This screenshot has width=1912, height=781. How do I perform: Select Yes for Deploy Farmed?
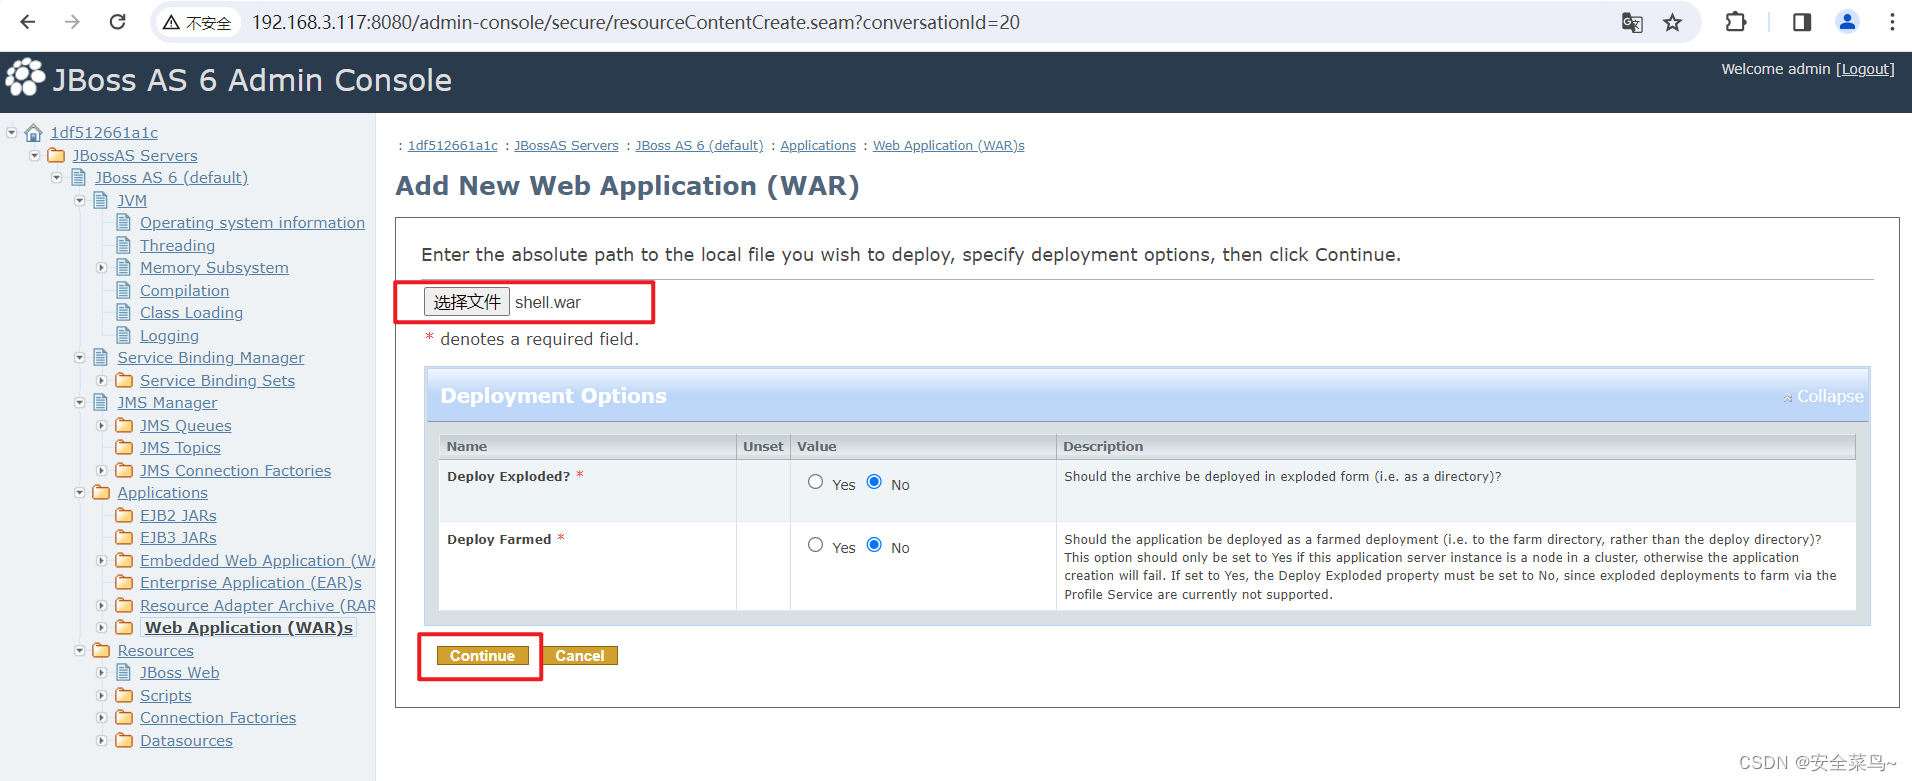816,545
